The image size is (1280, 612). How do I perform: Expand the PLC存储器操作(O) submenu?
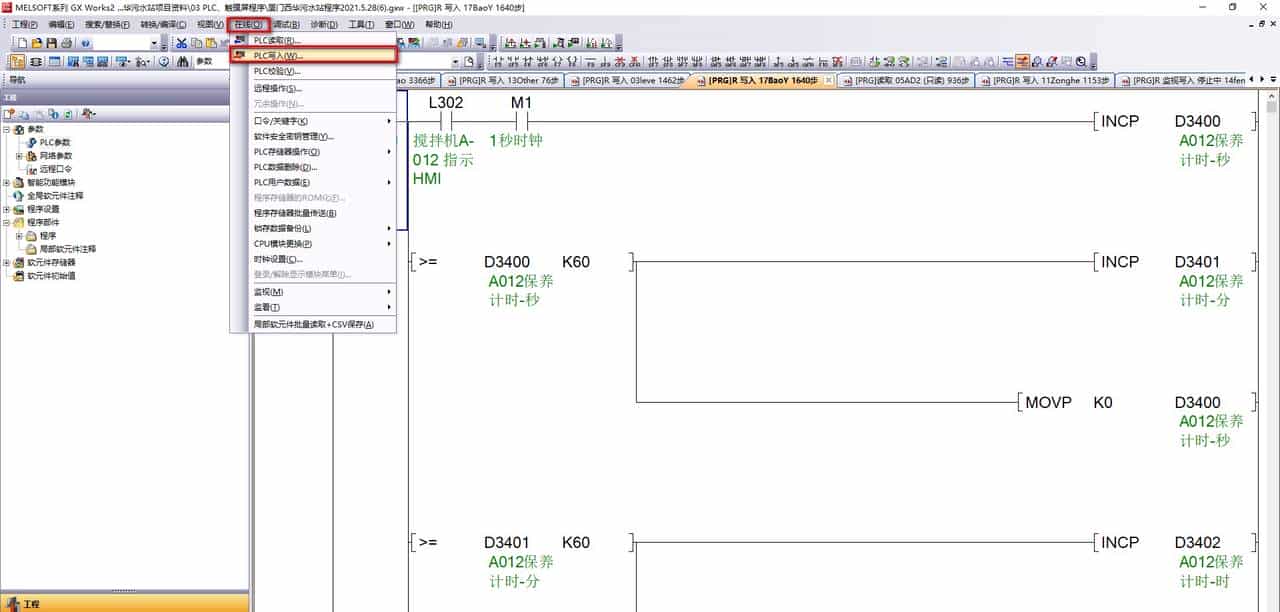point(320,152)
